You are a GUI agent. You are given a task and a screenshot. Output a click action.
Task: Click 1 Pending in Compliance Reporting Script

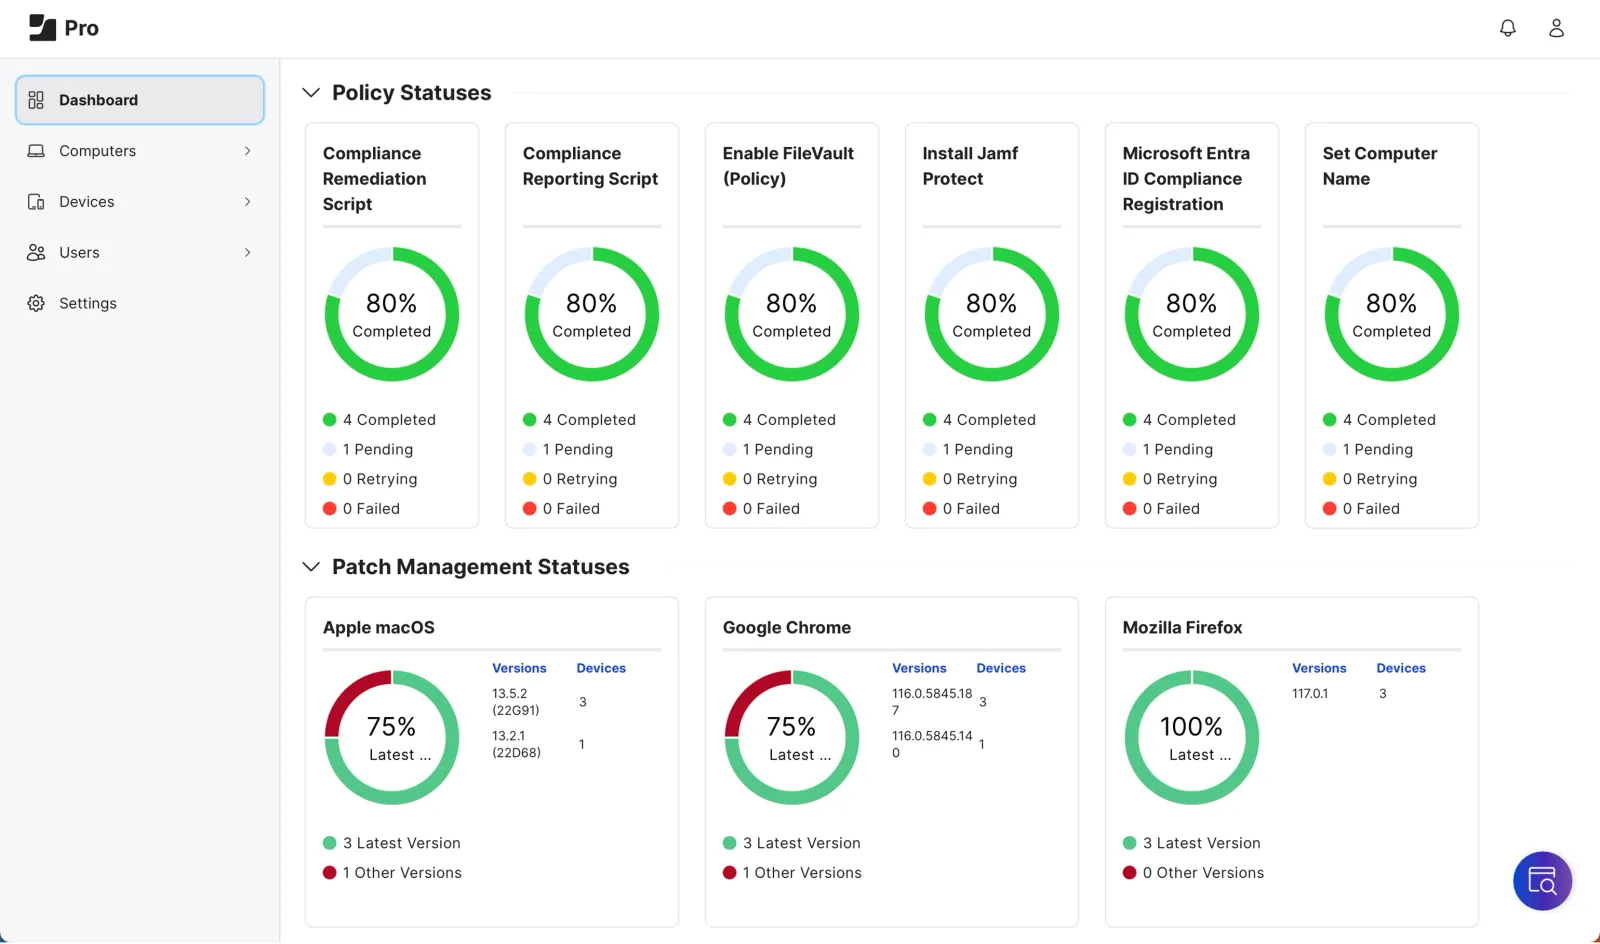tap(568, 450)
